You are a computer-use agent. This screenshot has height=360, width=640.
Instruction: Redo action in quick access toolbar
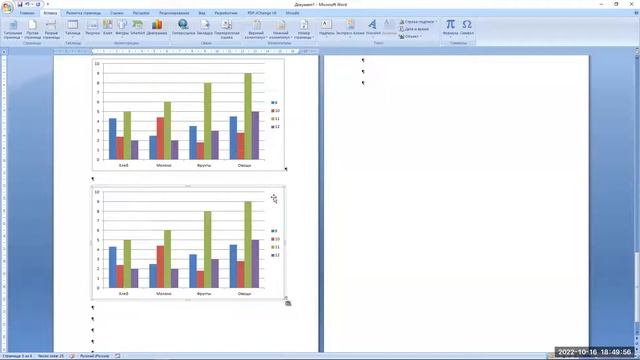click(38, 4)
